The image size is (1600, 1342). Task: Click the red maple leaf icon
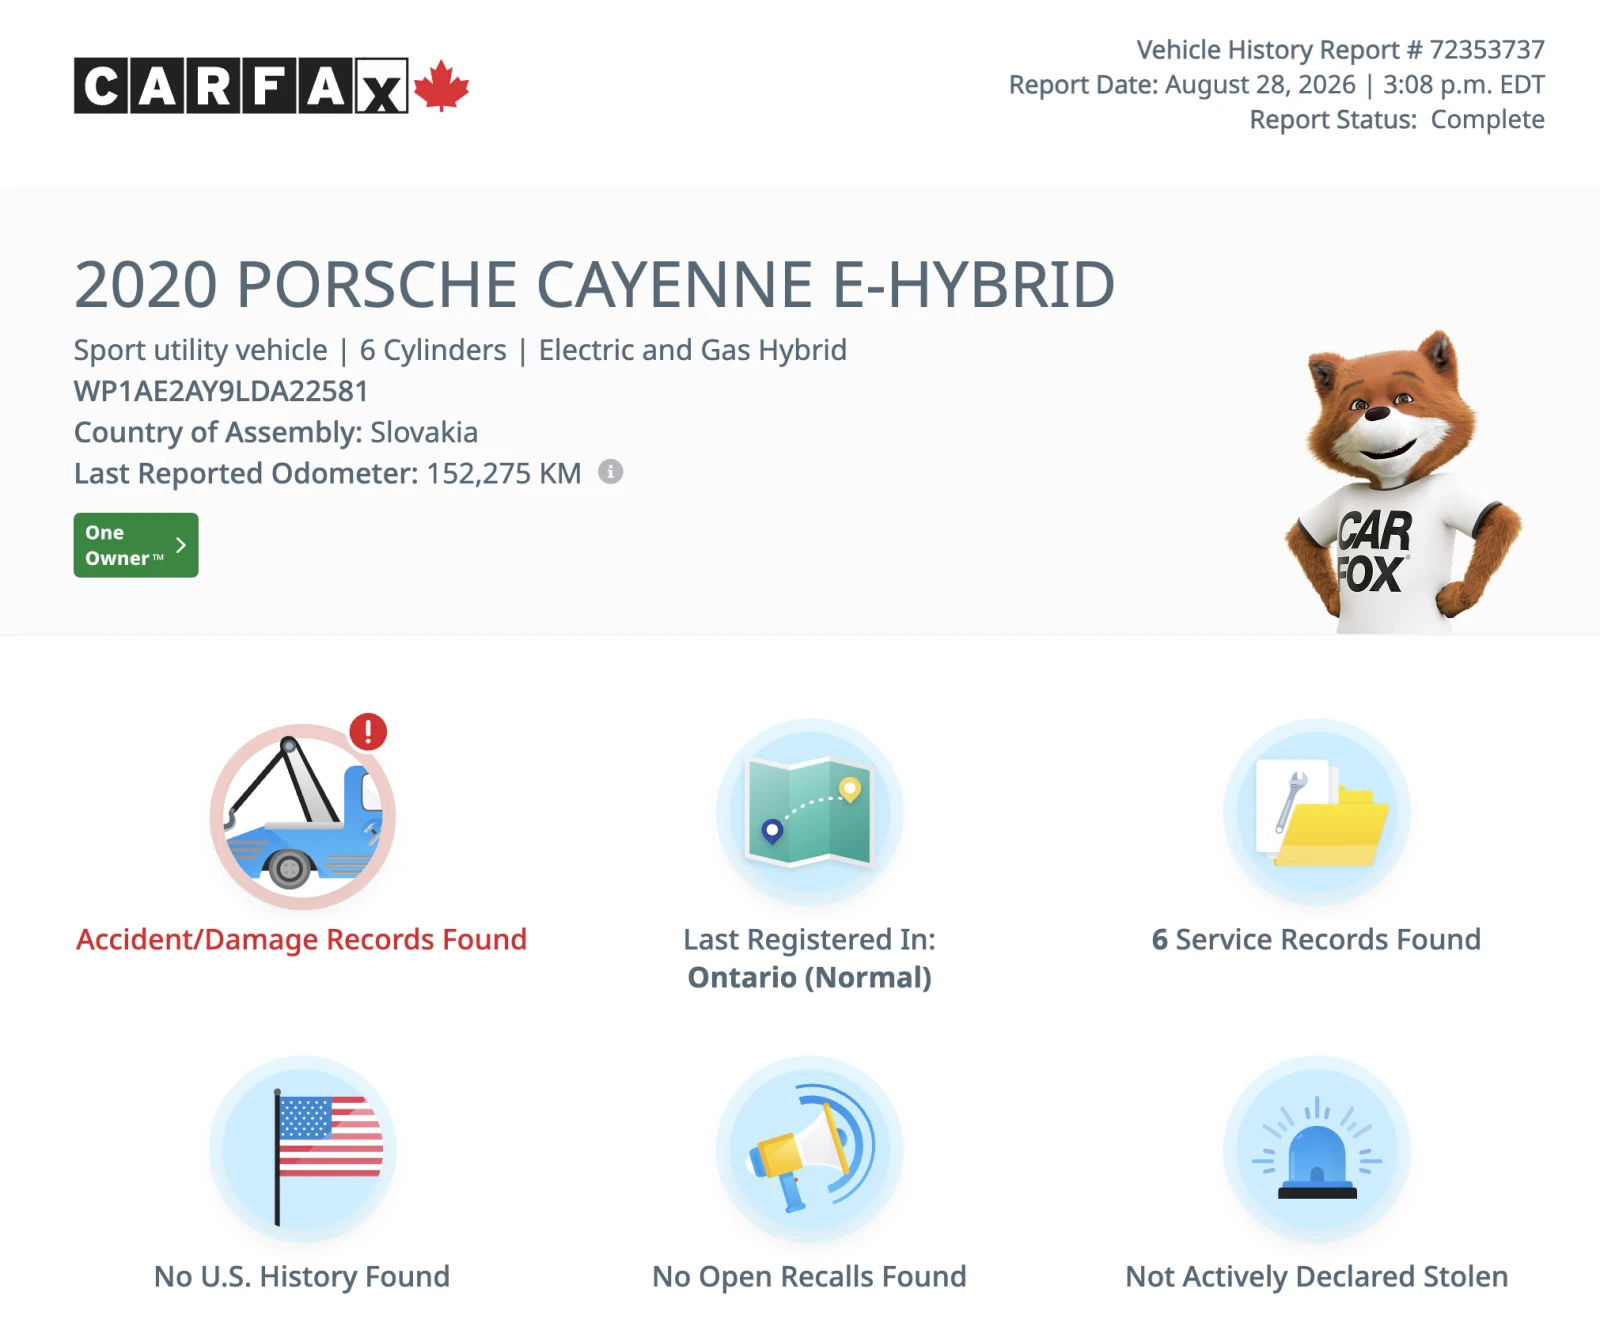pos(441,86)
